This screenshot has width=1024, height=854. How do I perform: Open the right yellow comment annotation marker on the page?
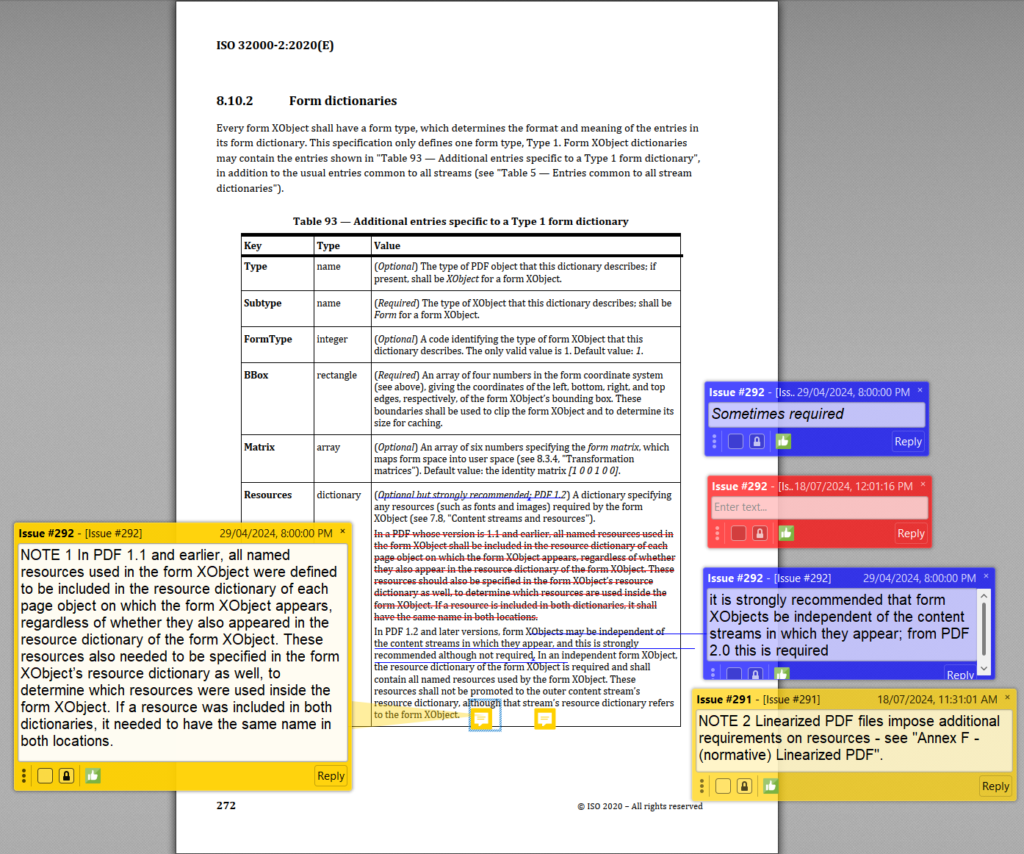[545, 718]
